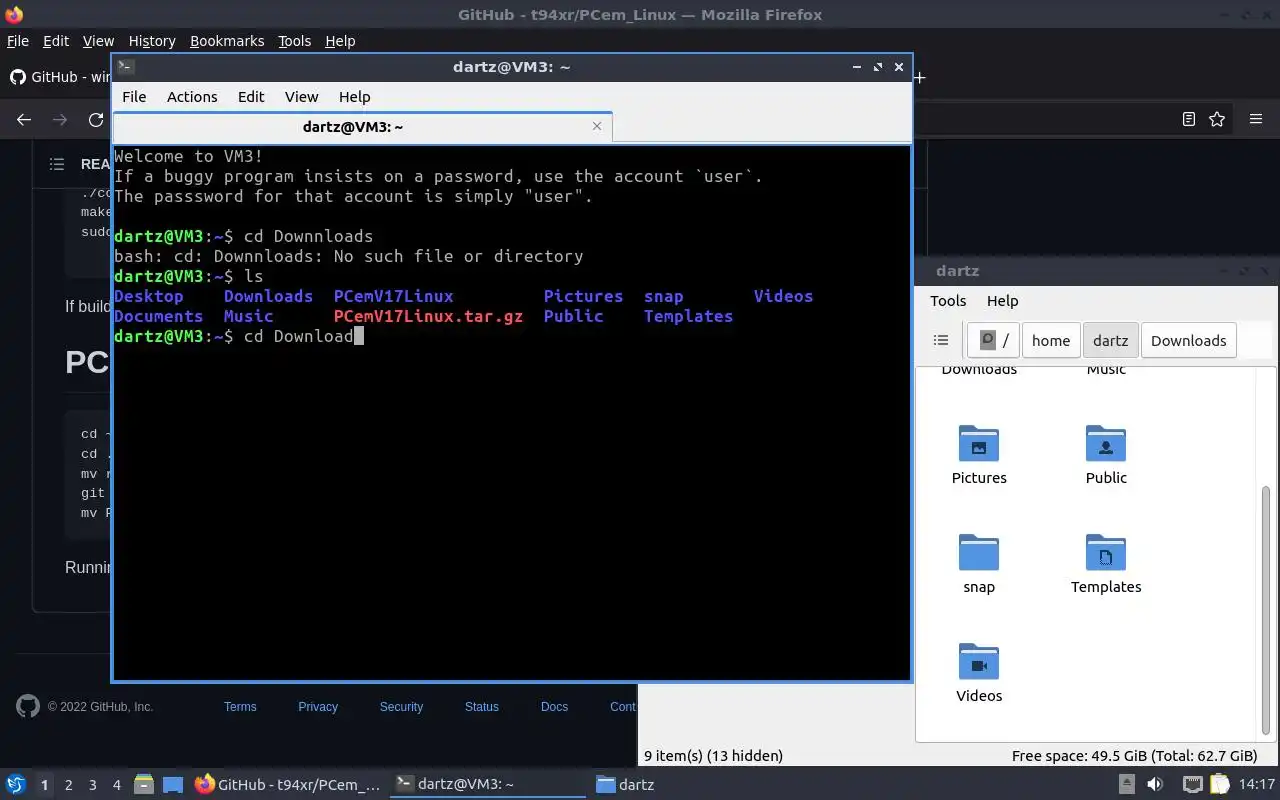Image resolution: width=1280 pixels, height=800 pixels.
Task: Open the terminal Actions menu
Action: (x=192, y=97)
